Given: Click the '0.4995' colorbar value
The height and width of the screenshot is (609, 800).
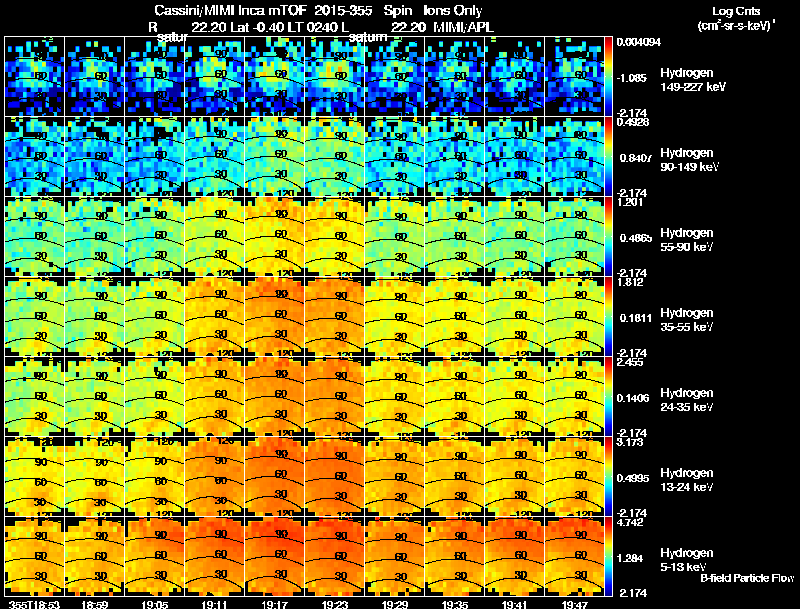Looking at the screenshot, I should 633,478.
